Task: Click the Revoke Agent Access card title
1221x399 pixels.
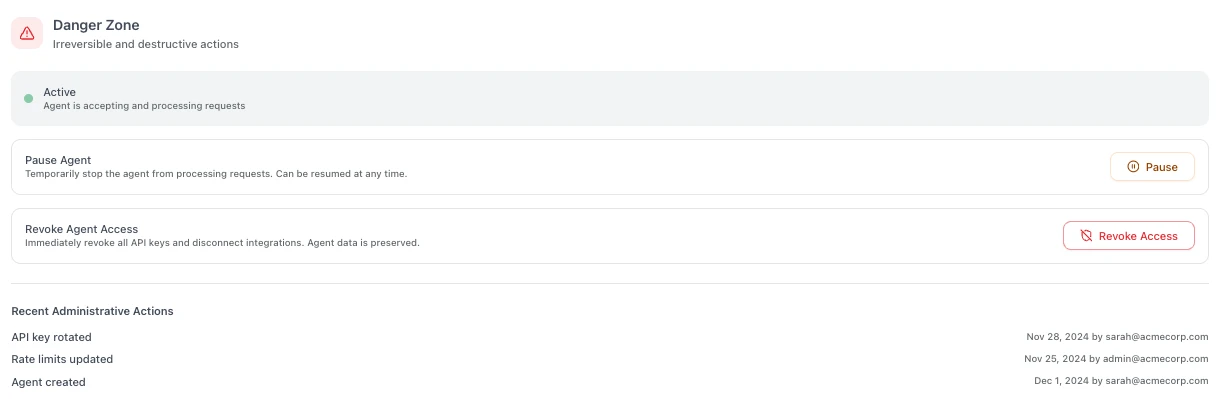Action: 81,229
